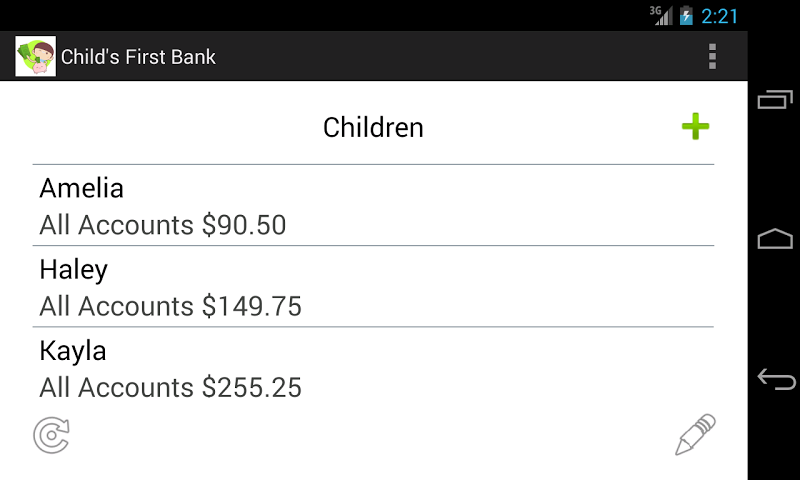Open the three-dot overflow menu
Screen dimensions: 800x480
pos(712,56)
